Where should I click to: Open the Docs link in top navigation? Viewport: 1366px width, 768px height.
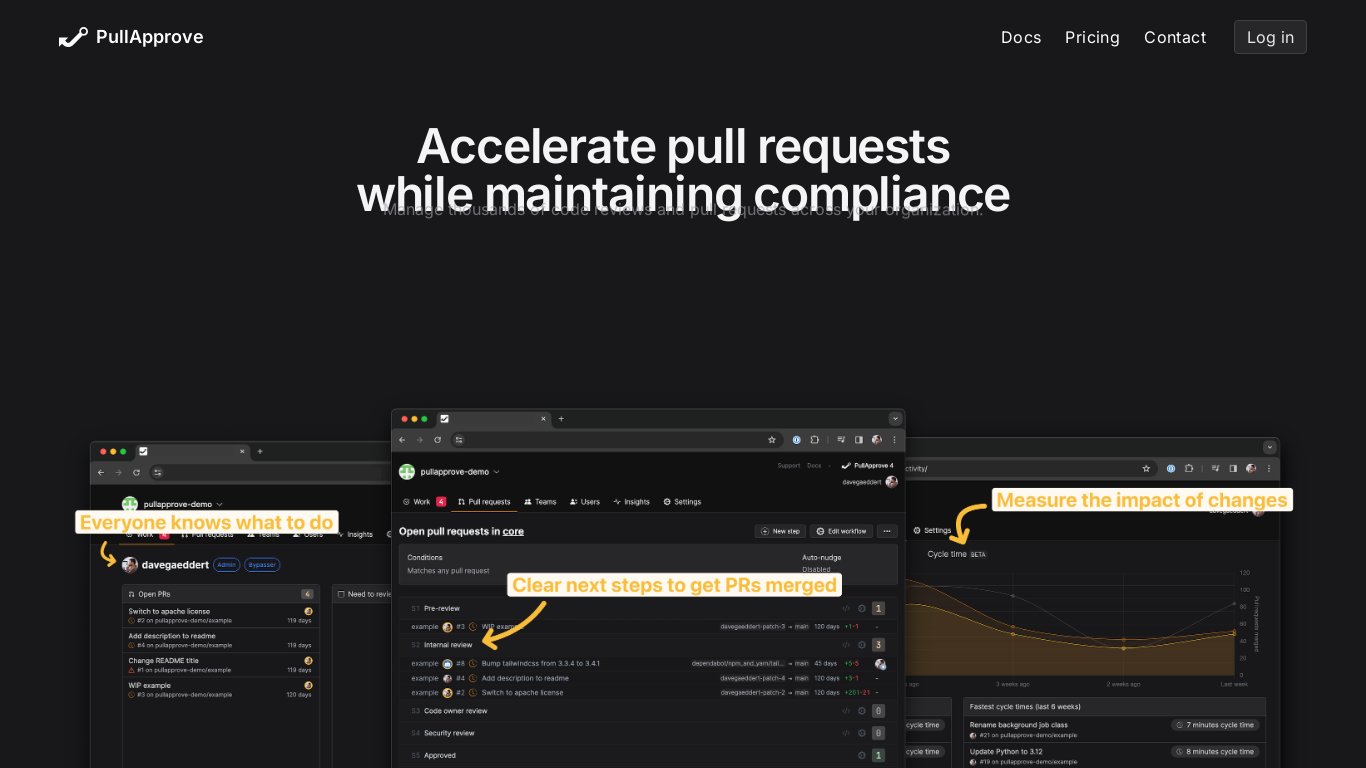pos(1021,37)
